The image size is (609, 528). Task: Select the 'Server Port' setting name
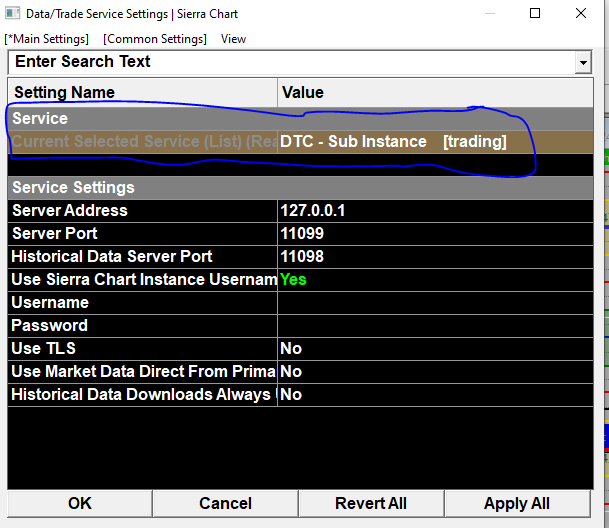[143, 234]
